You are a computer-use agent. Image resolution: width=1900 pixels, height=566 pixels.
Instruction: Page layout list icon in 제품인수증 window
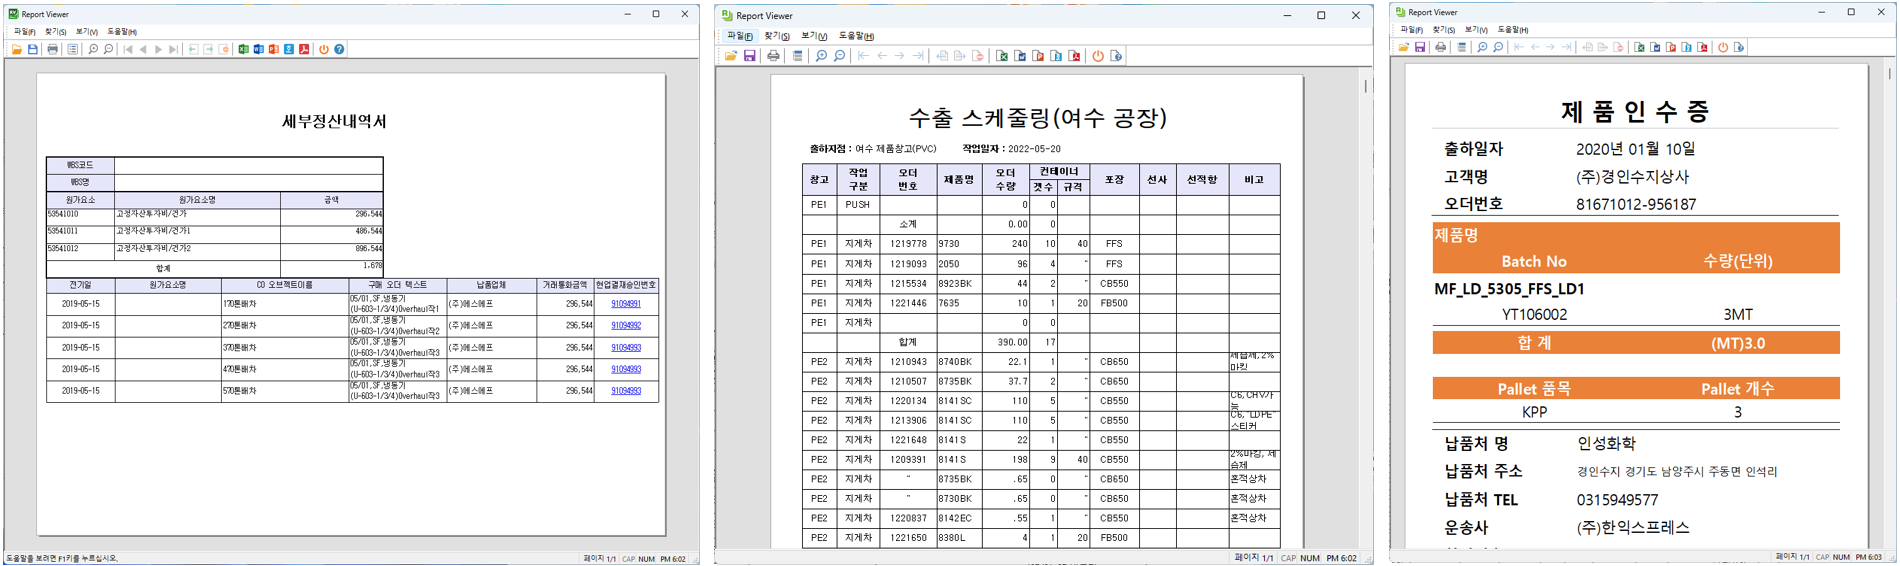1462,47
